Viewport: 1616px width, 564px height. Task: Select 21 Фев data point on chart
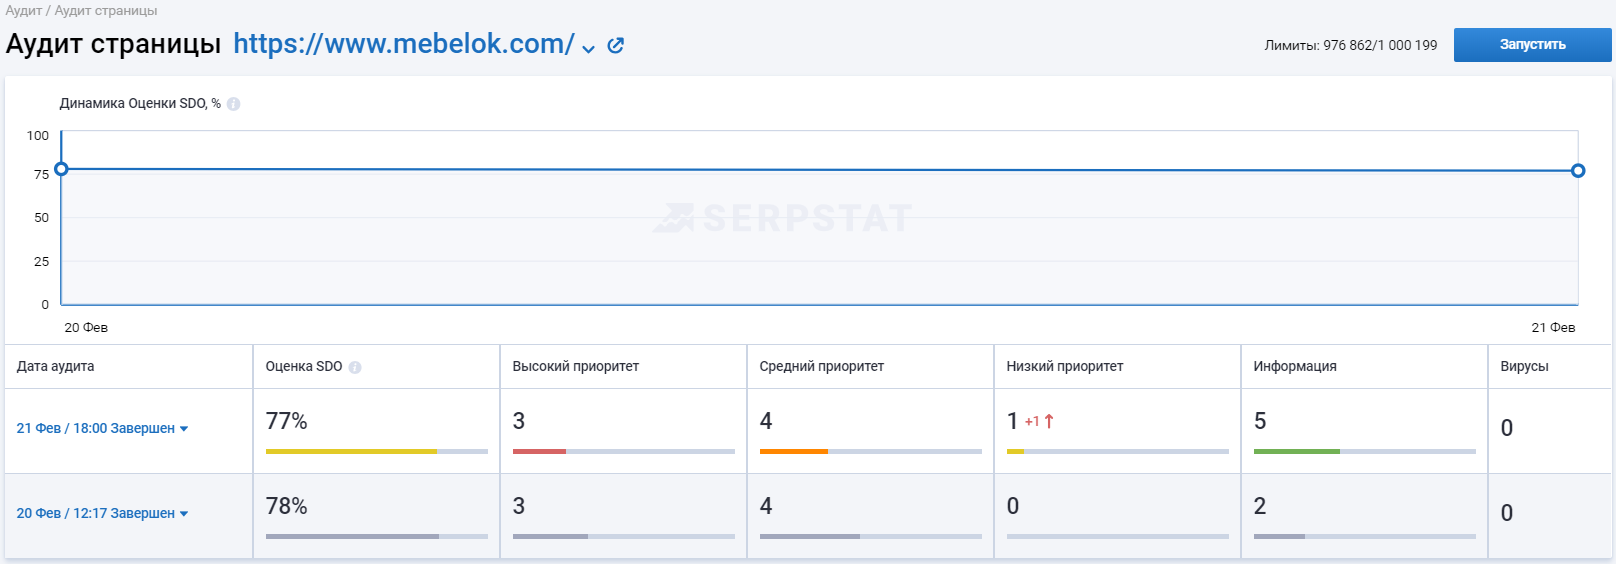[1578, 171]
